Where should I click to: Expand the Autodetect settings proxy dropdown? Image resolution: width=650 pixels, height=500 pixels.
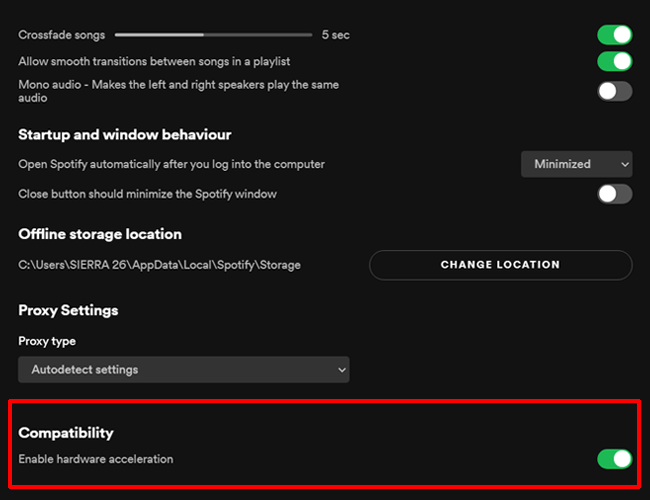(x=183, y=370)
